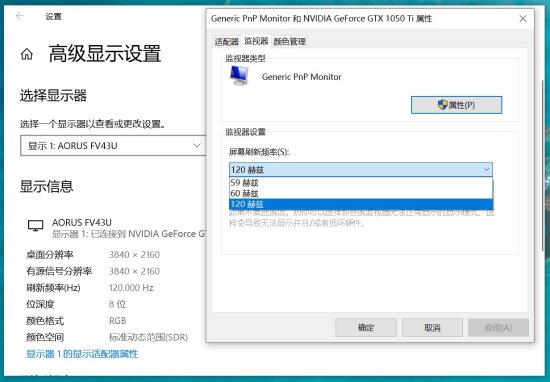Screen dimensions: 550x382
Task: Click the 3840 × 2160 desktop resolution value
Action: pos(134,255)
